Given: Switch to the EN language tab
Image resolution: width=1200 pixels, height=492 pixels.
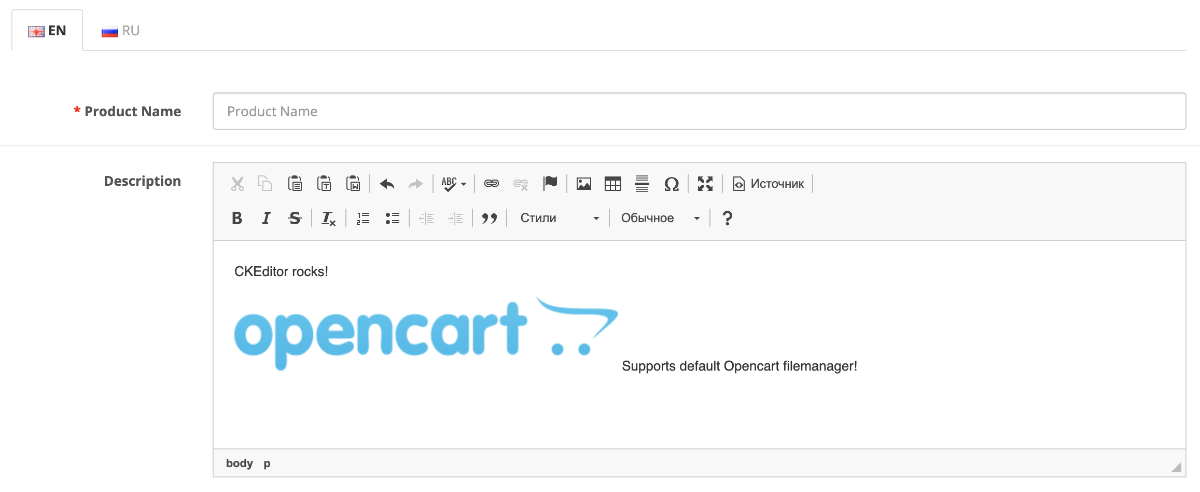Looking at the screenshot, I should click(47, 31).
